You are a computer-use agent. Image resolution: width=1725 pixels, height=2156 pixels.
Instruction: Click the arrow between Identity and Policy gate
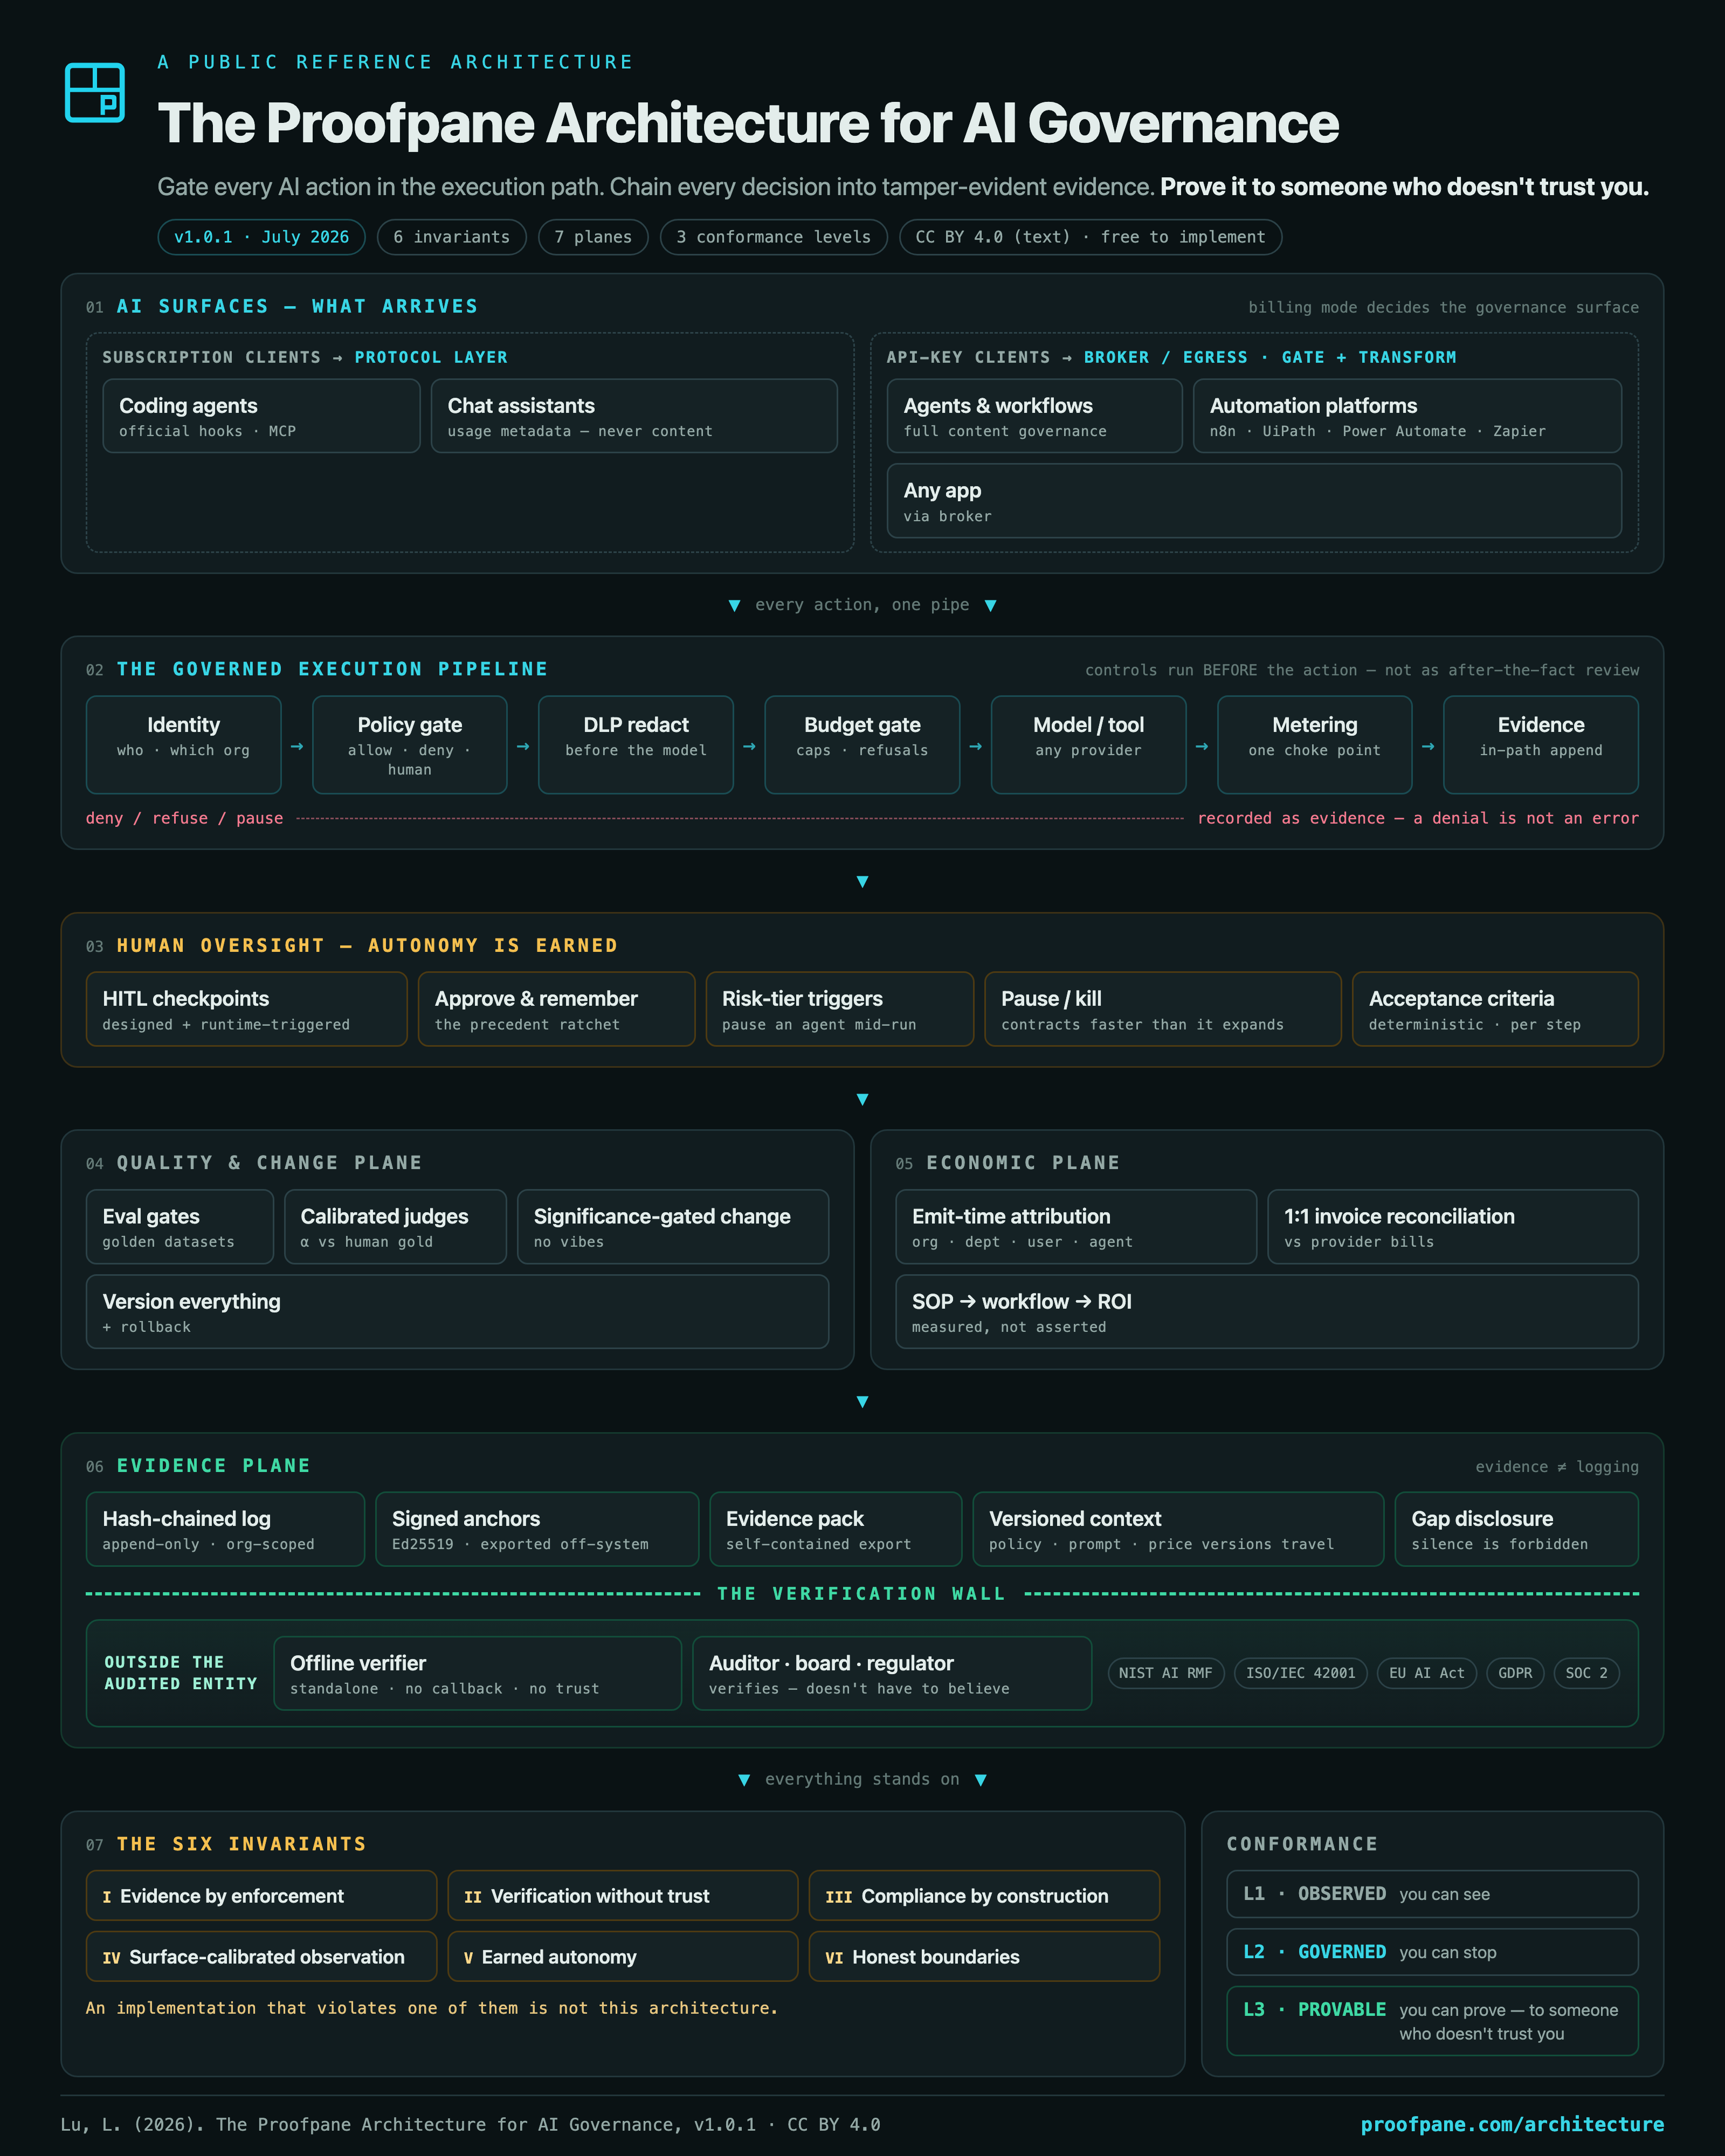tap(297, 746)
